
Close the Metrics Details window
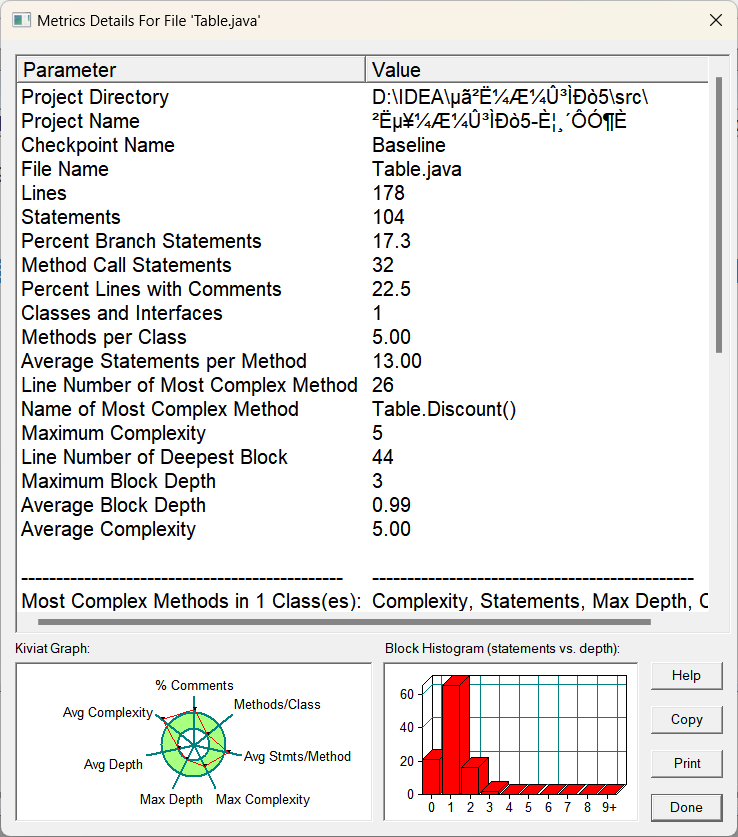[716, 20]
